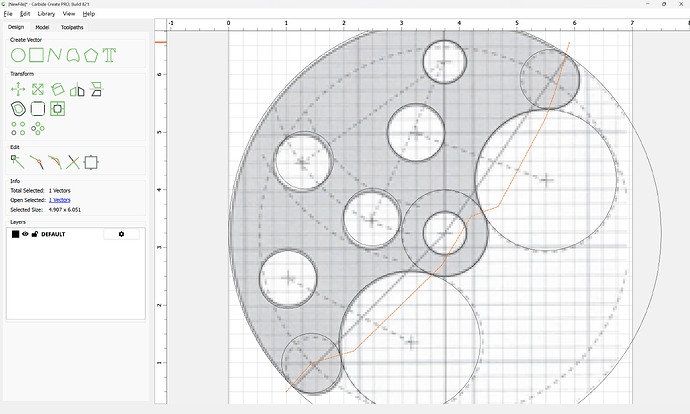Click the selected orange polyline on canvas
Viewport: 690px width, 414px height.
coord(395,311)
